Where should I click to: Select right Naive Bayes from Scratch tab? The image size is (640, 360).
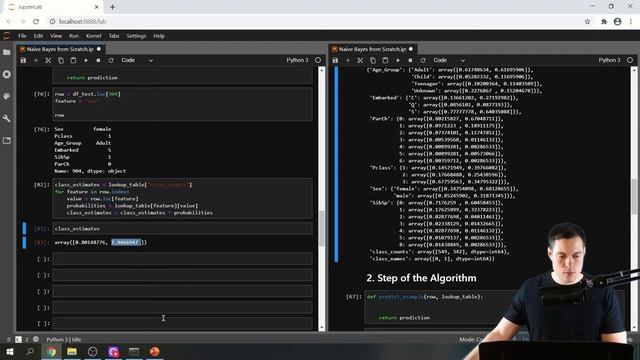(372, 49)
